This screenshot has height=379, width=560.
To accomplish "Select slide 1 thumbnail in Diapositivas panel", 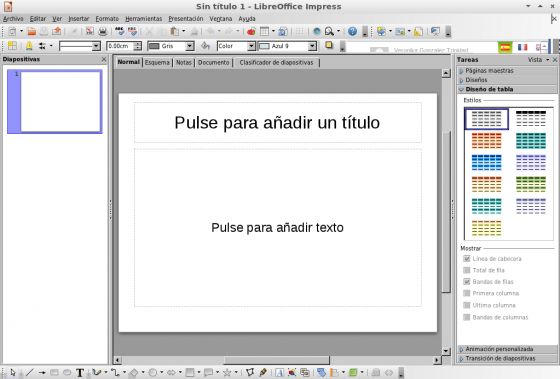I will [55, 102].
